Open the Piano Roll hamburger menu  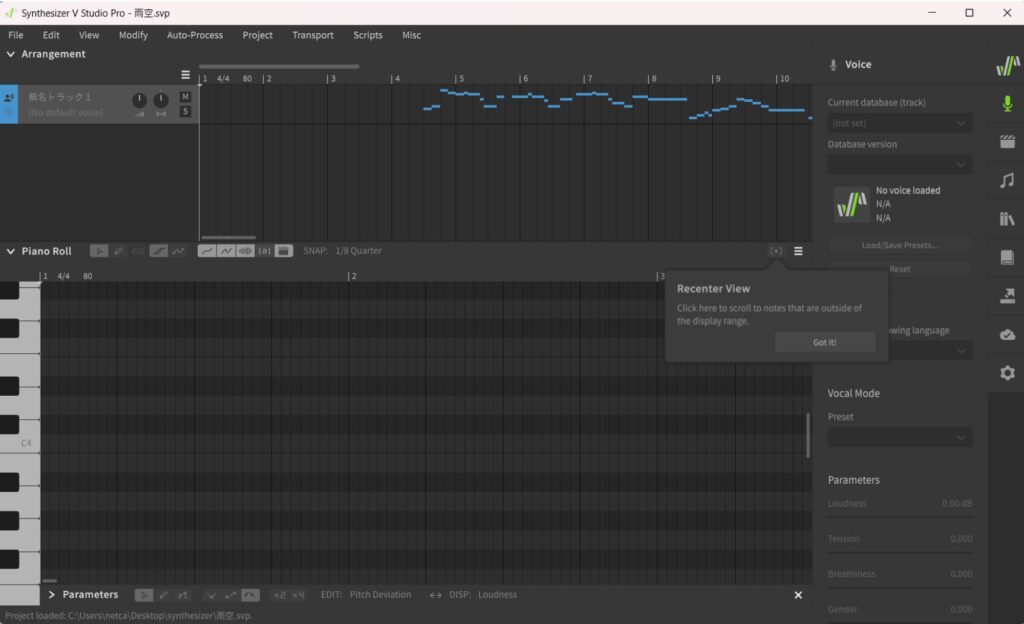(798, 251)
